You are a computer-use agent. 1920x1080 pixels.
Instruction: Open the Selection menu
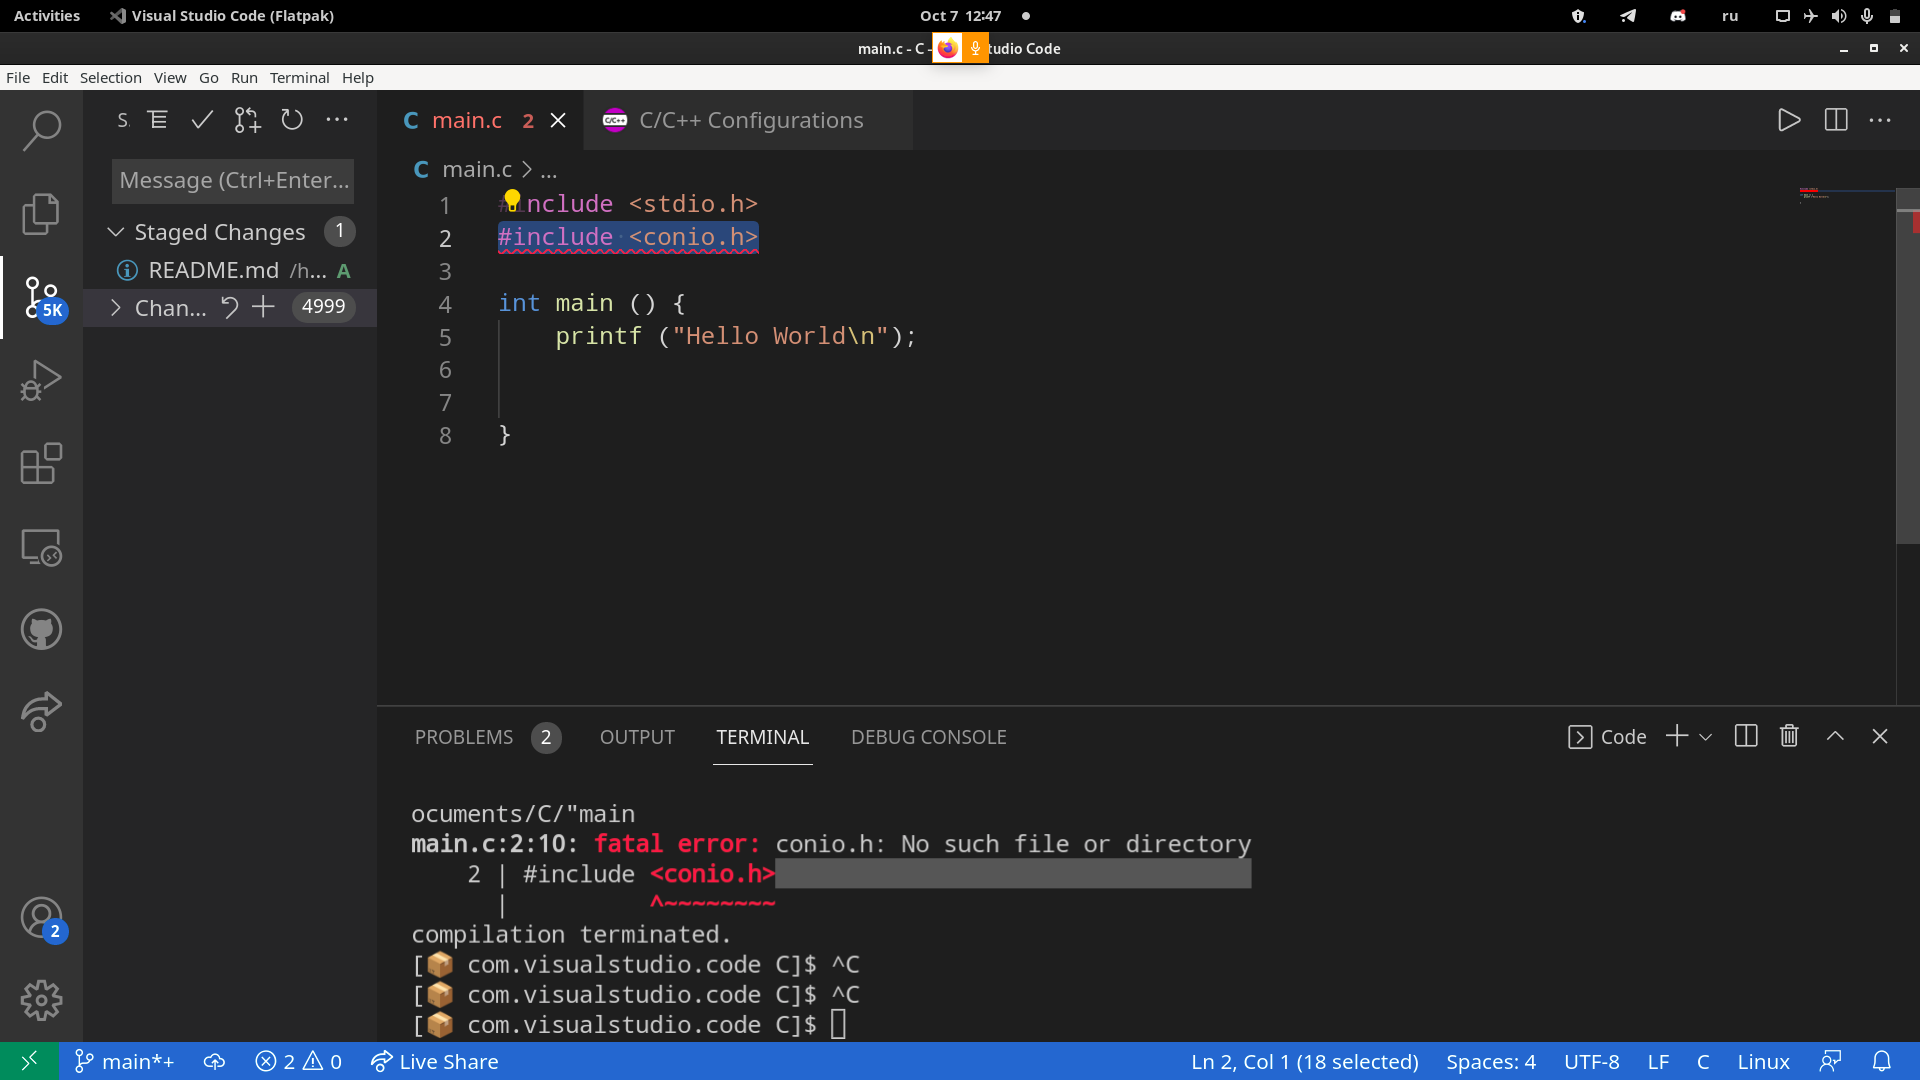(110, 78)
